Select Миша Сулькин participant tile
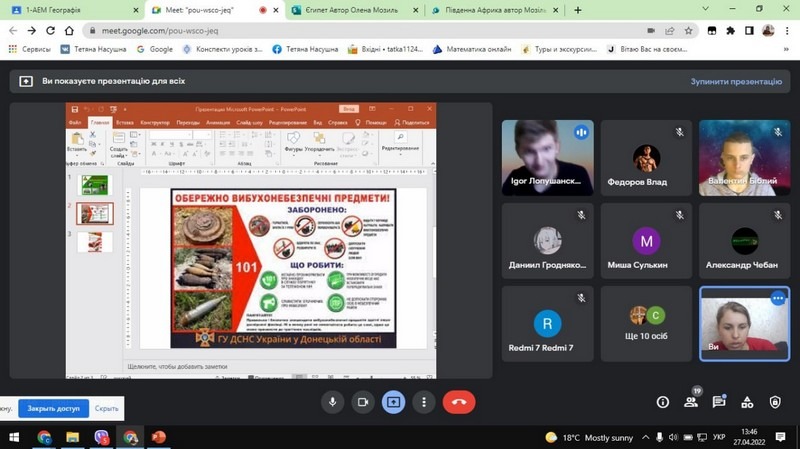 646,241
